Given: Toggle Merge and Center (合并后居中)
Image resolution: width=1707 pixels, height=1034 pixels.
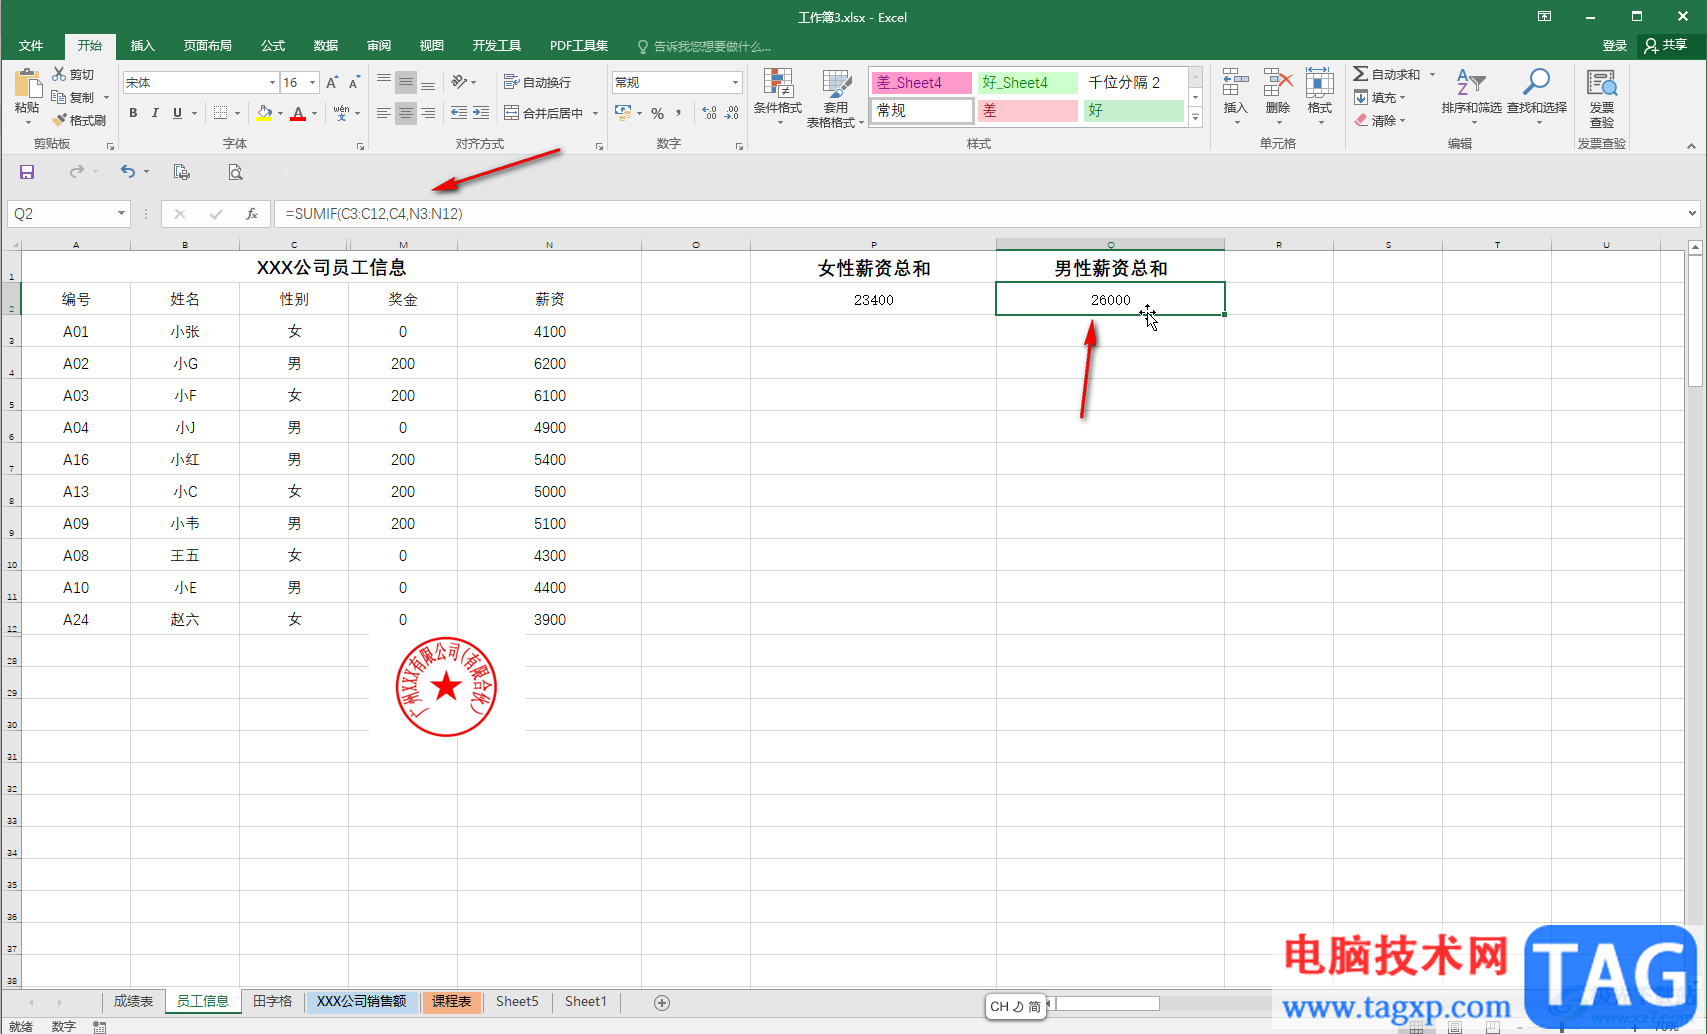Looking at the screenshot, I should (544, 113).
